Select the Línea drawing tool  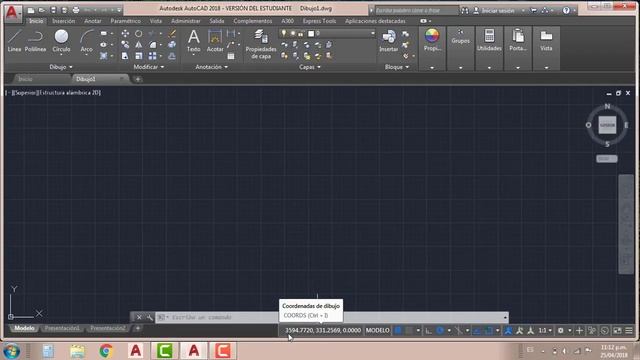click(14, 41)
